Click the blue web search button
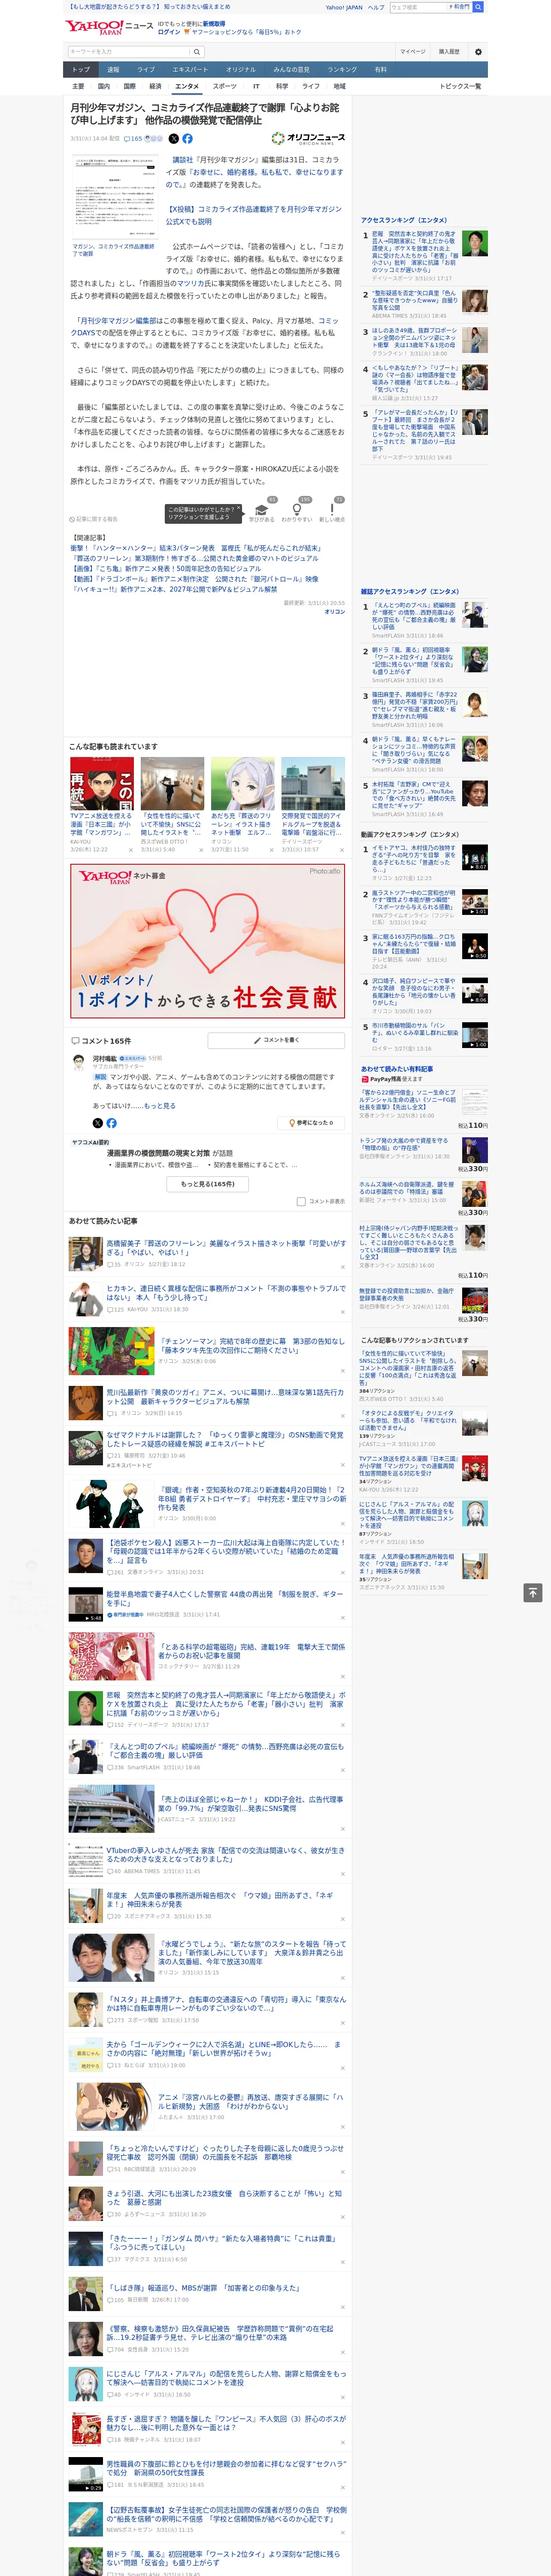This screenshot has width=551, height=2576. pyautogui.click(x=478, y=7)
